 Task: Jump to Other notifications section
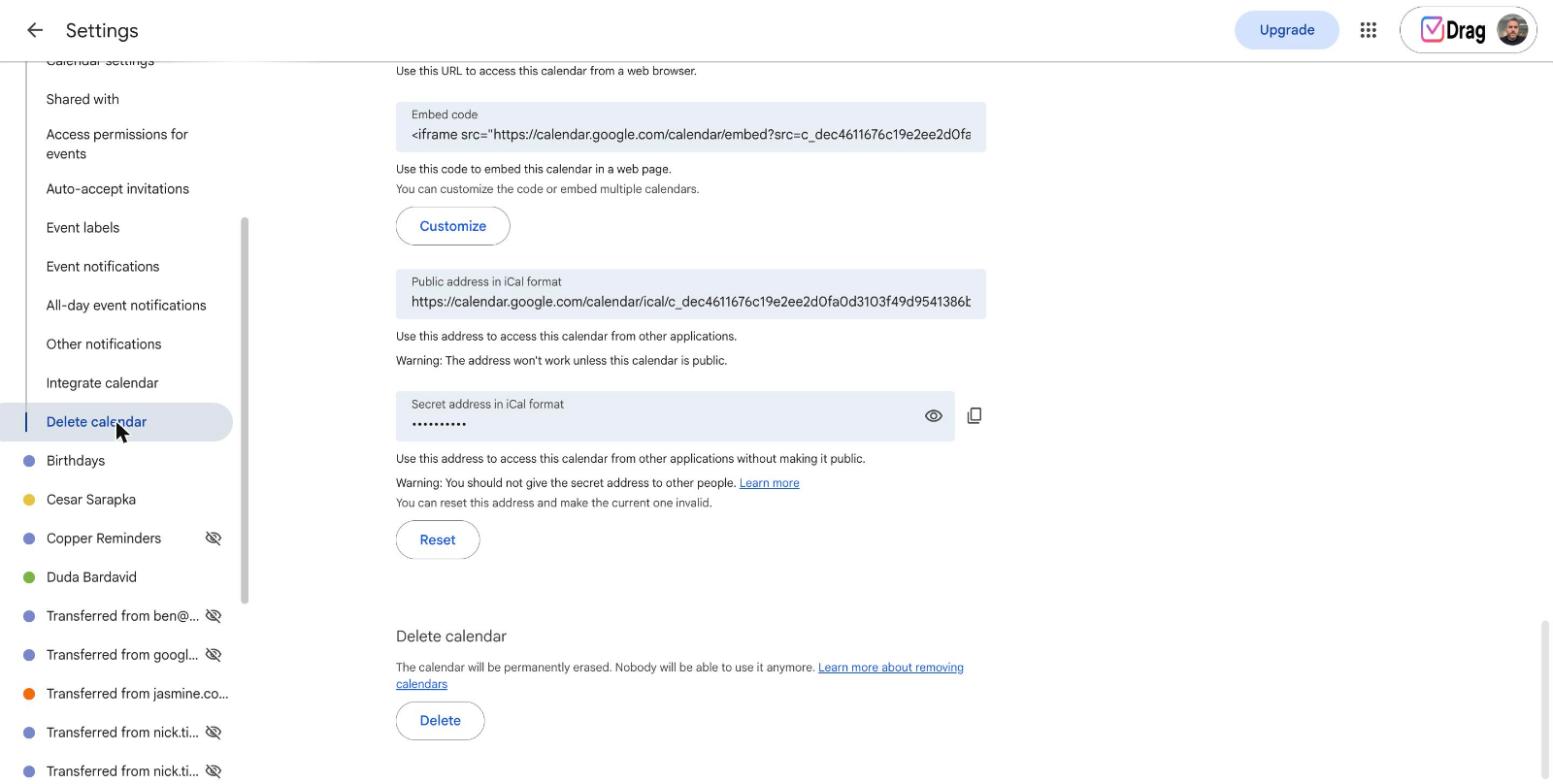click(x=104, y=344)
